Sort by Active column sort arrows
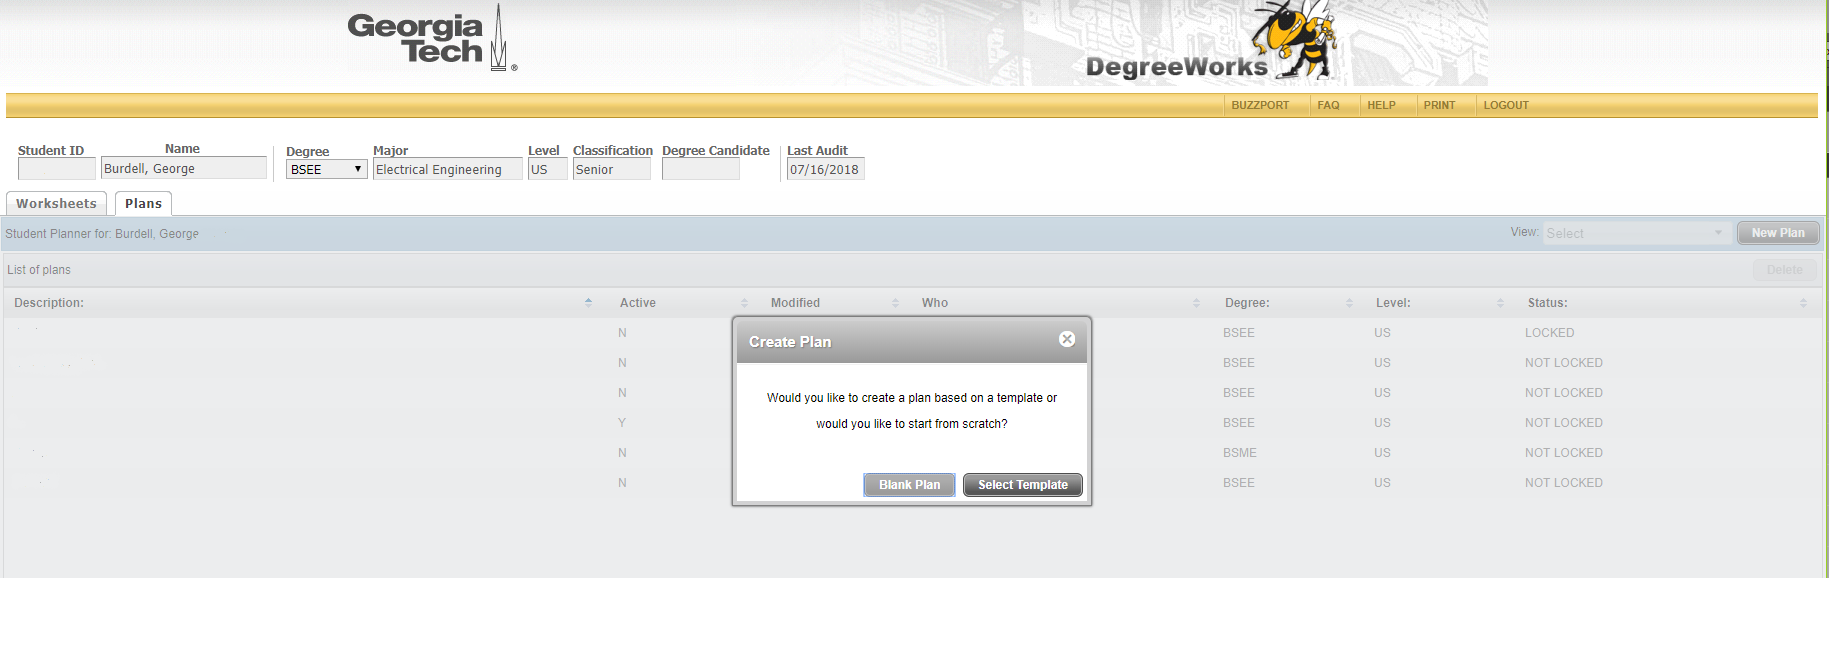1829x648 pixels. [744, 303]
